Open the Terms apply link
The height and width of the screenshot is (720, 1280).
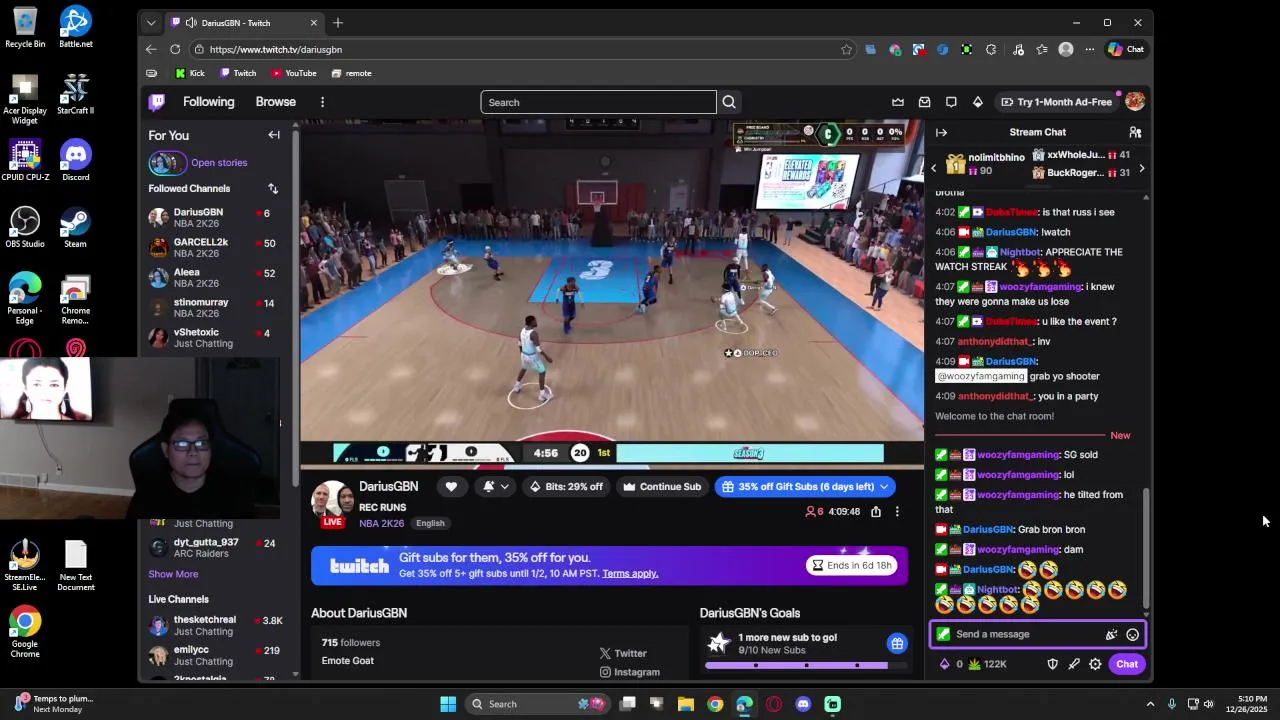tap(630, 573)
